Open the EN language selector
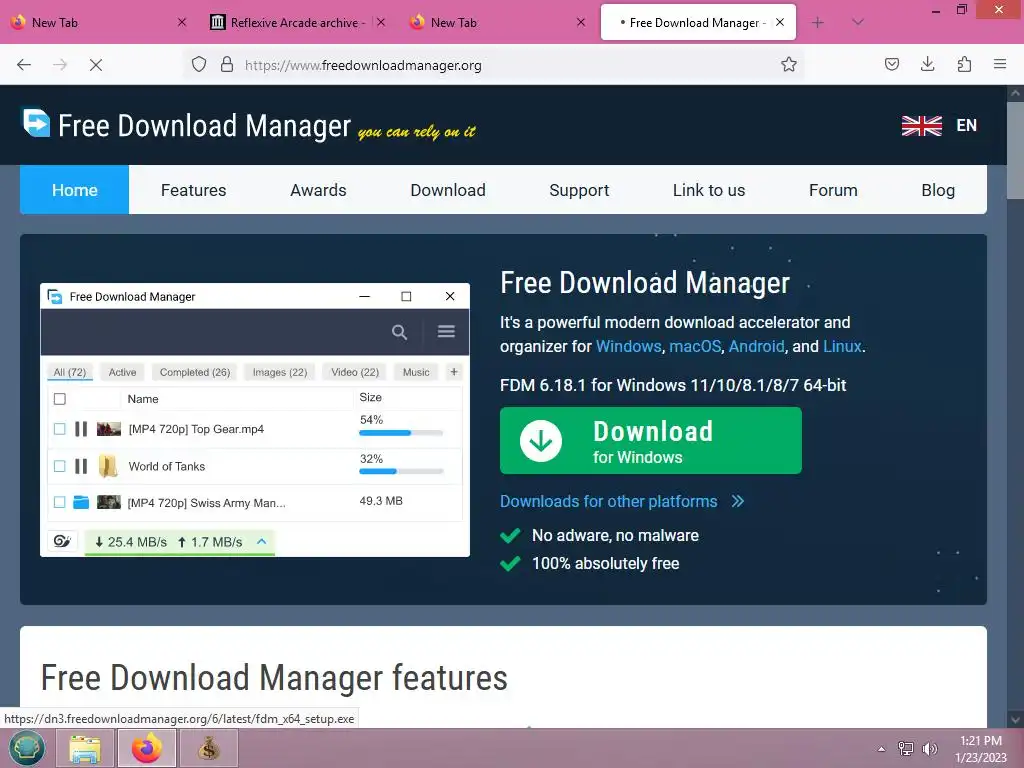The image size is (1024, 768). (x=967, y=125)
